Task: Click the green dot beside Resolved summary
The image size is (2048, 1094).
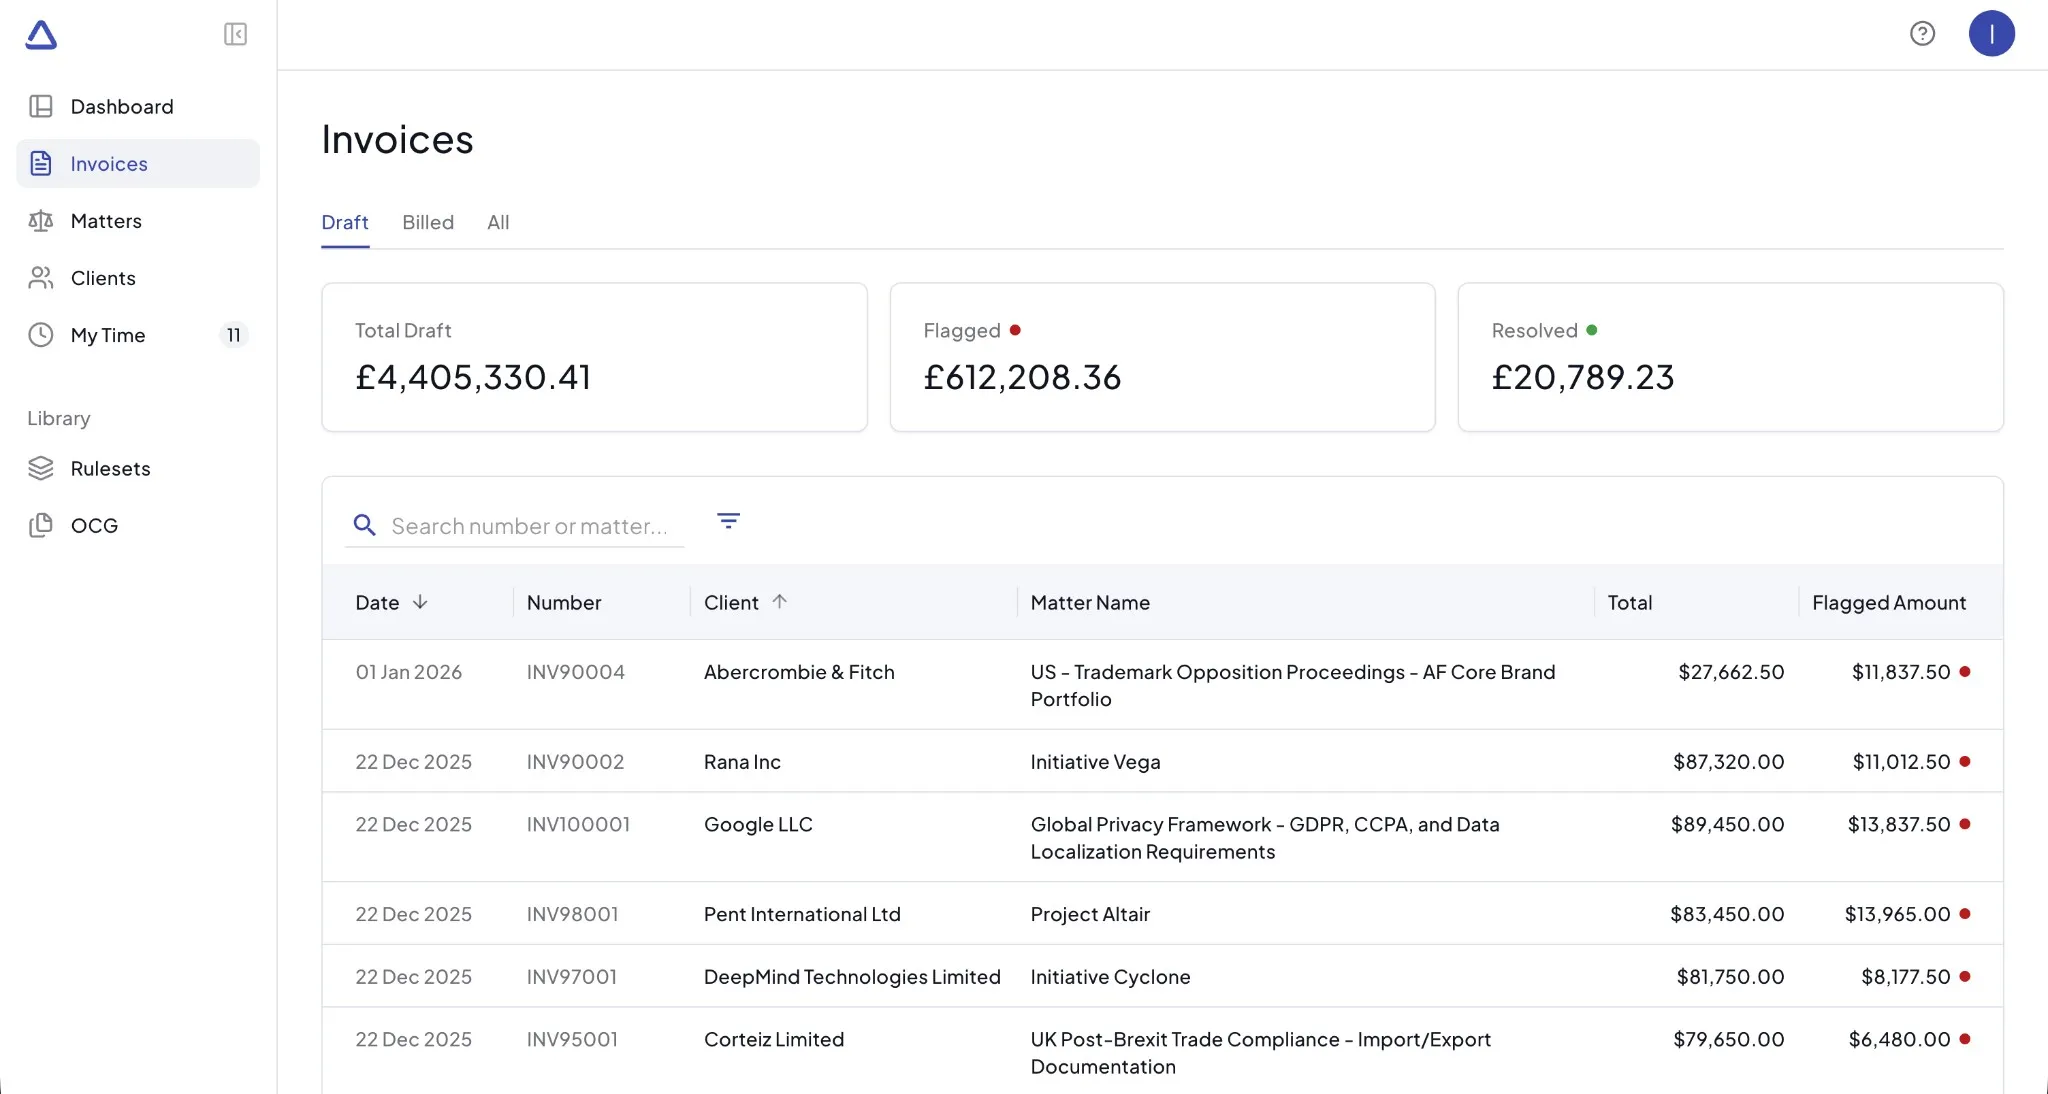Action: click(1592, 330)
